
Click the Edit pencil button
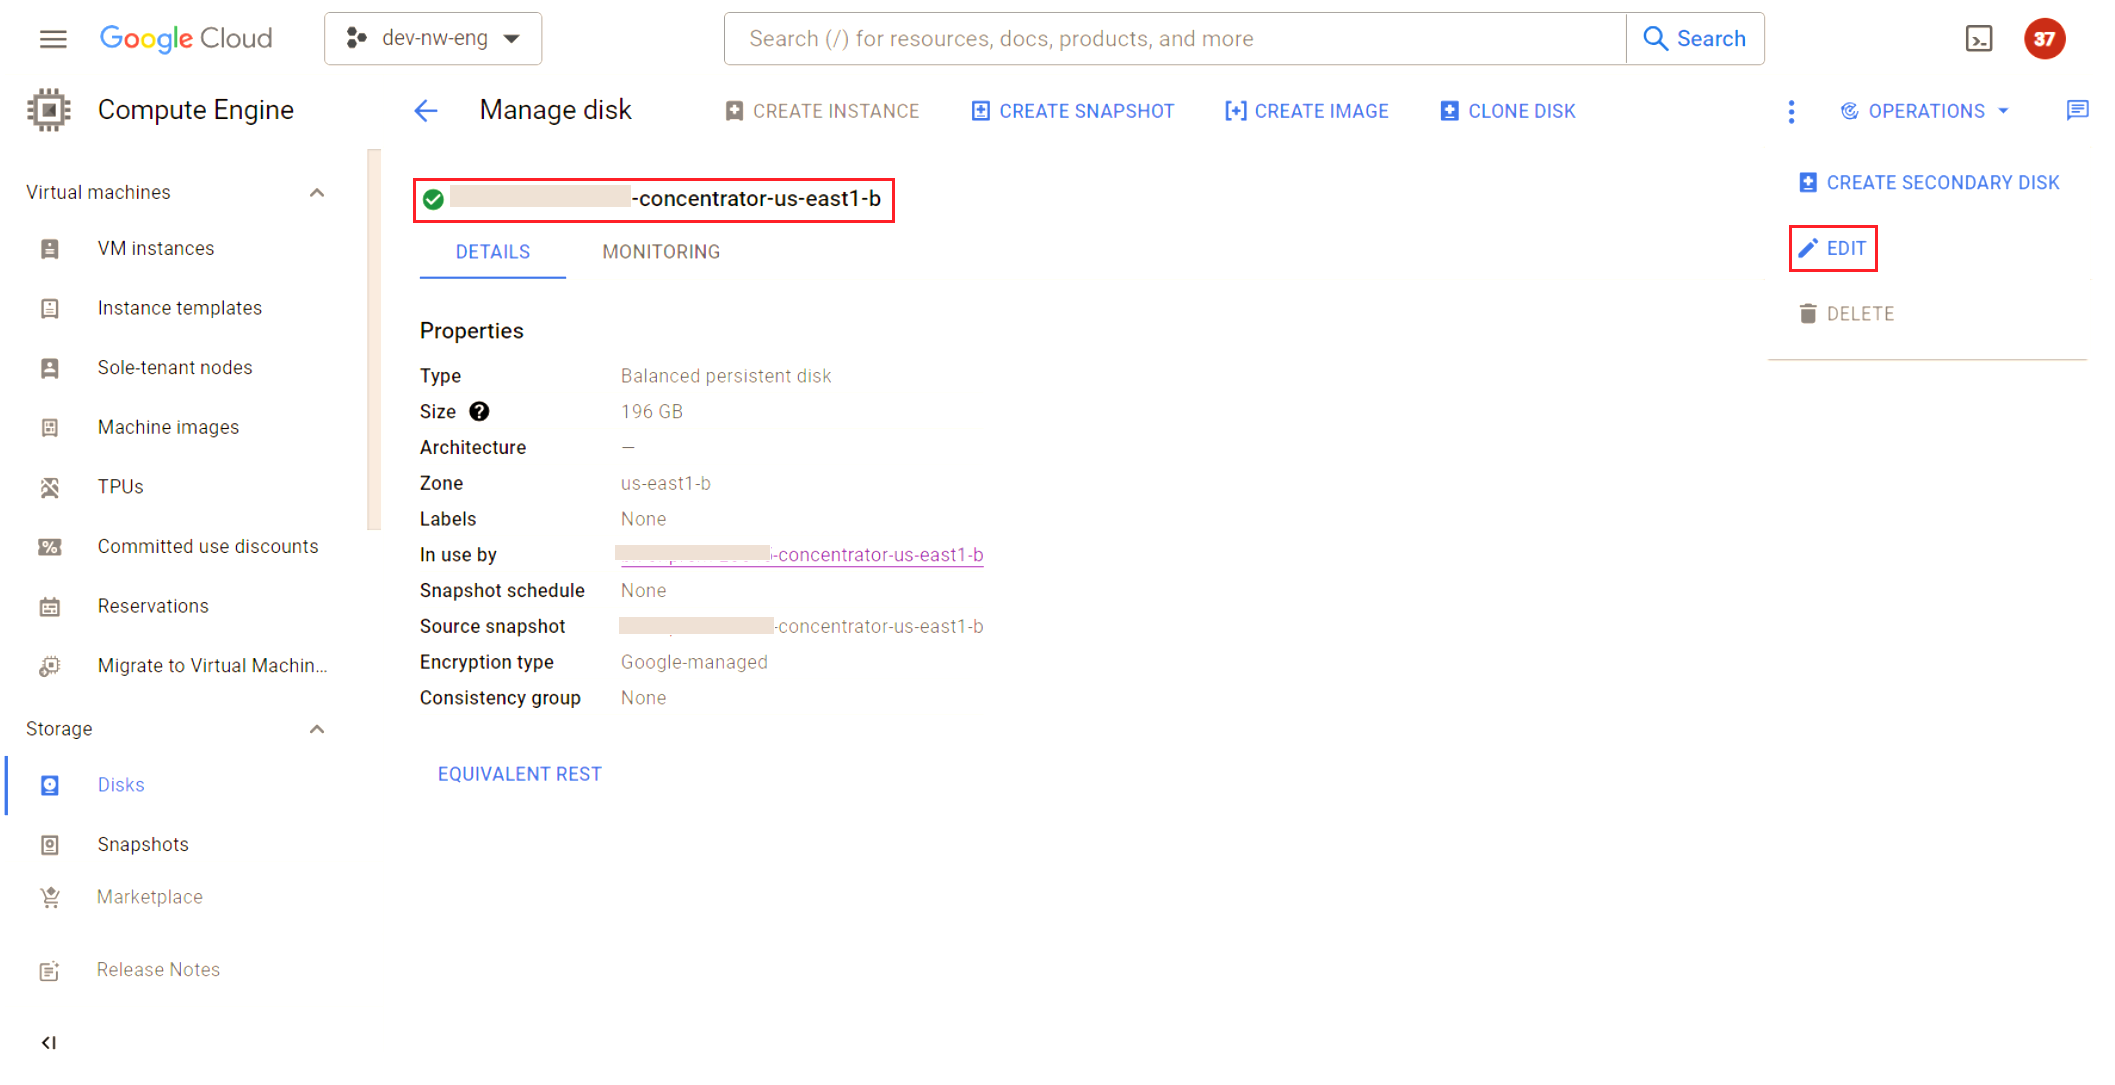1833,249
